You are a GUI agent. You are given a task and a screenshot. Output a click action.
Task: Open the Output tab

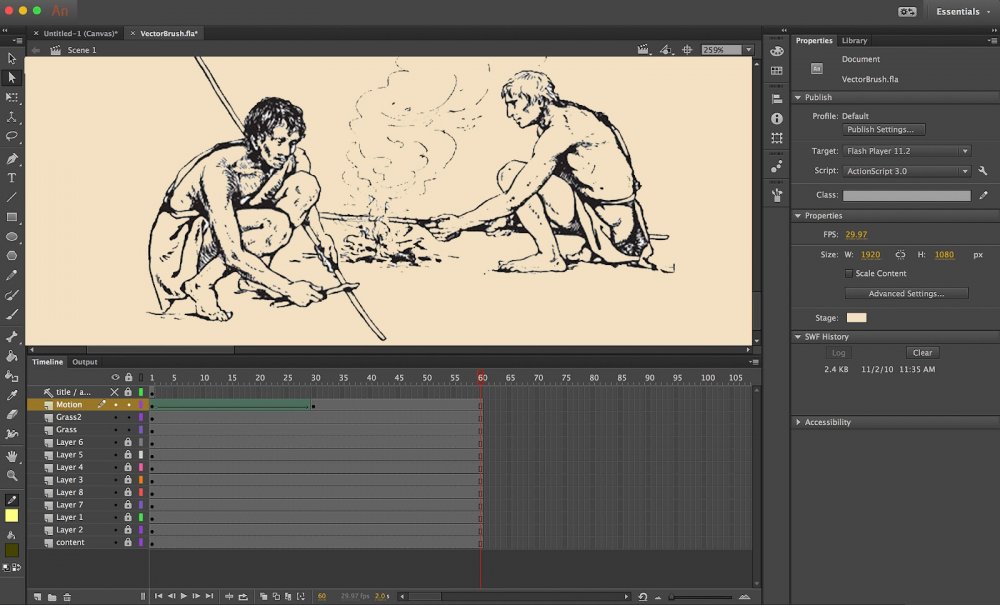[85, 362]
